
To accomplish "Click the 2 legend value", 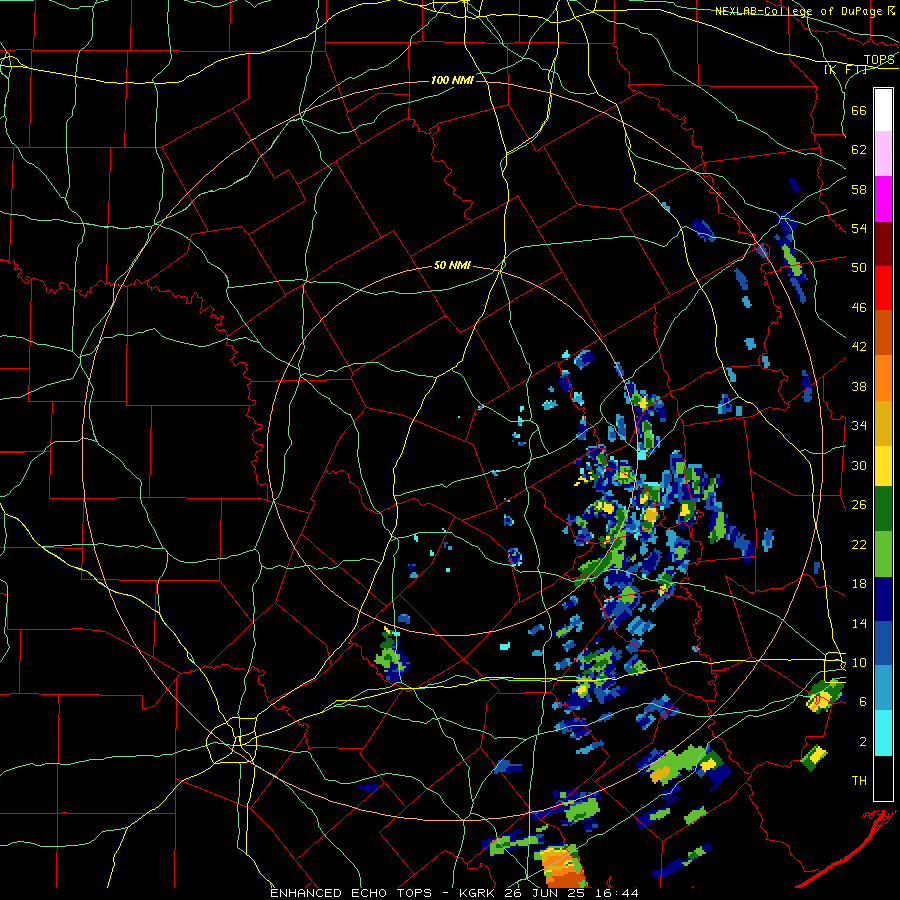I will click(x=863, y=742).
